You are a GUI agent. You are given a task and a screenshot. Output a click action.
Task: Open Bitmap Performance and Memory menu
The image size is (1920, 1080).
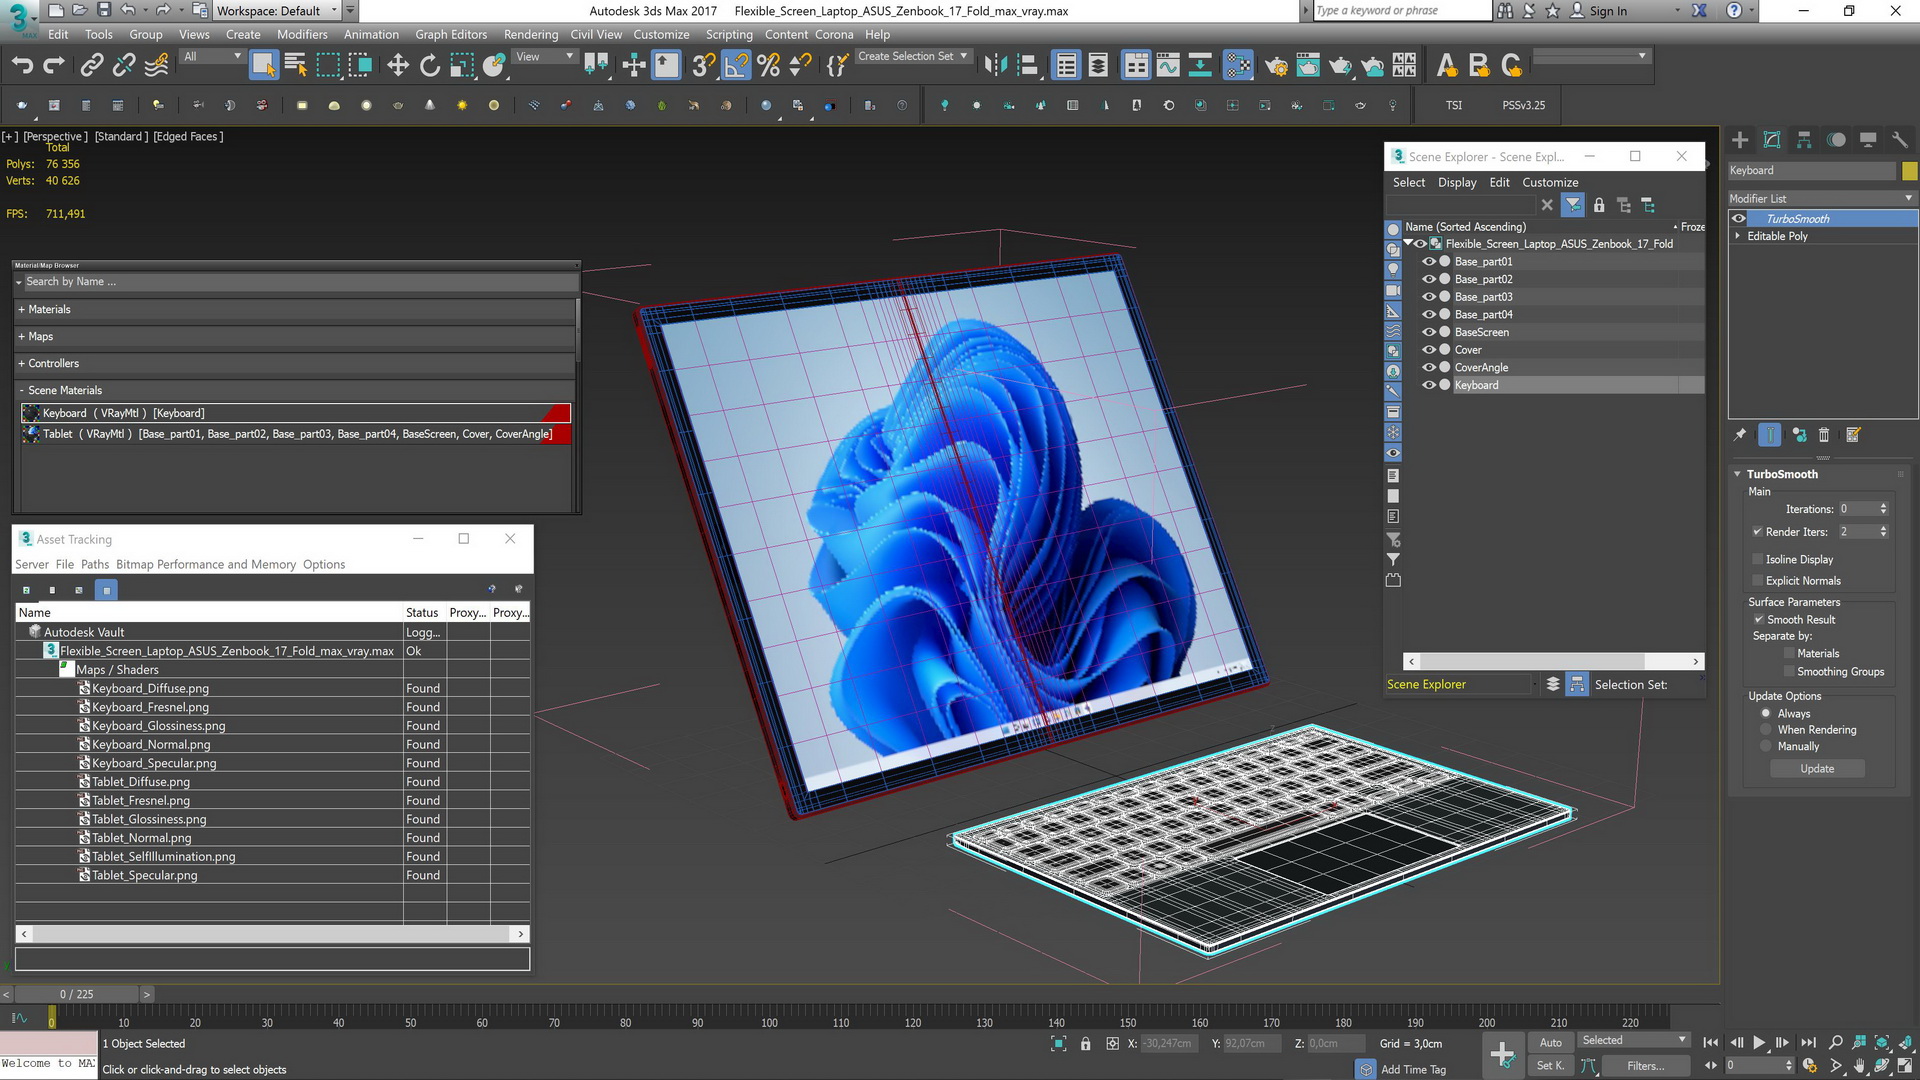point(206,565)
